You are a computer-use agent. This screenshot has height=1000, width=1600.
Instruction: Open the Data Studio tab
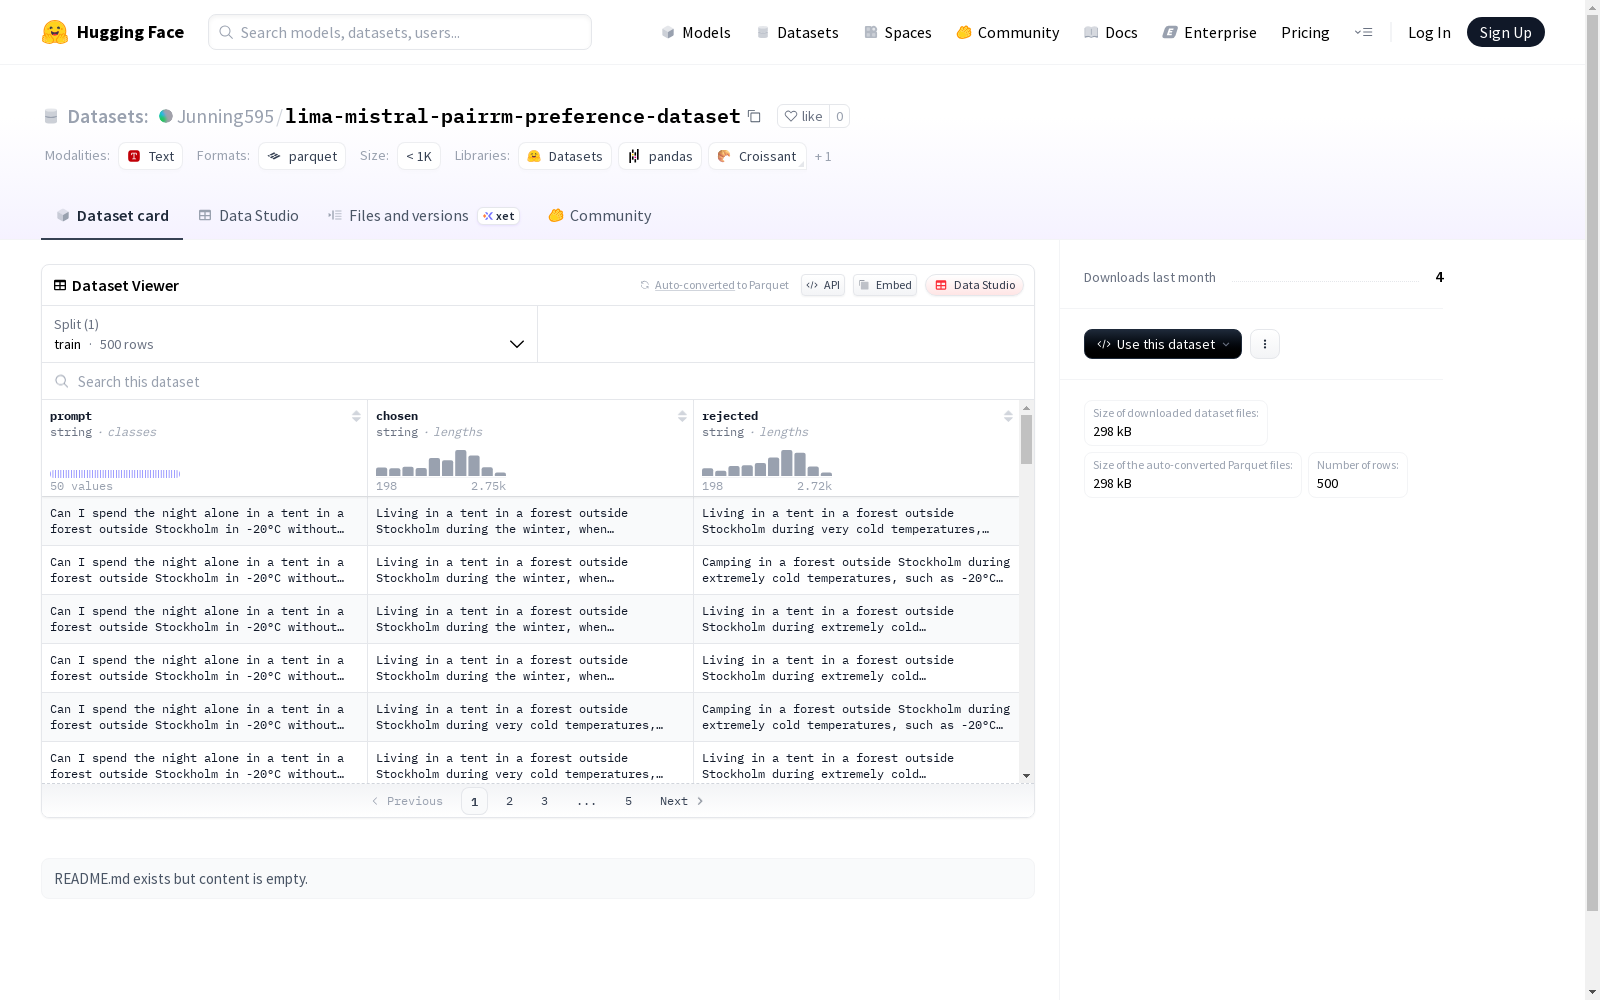tap(248, 216)
